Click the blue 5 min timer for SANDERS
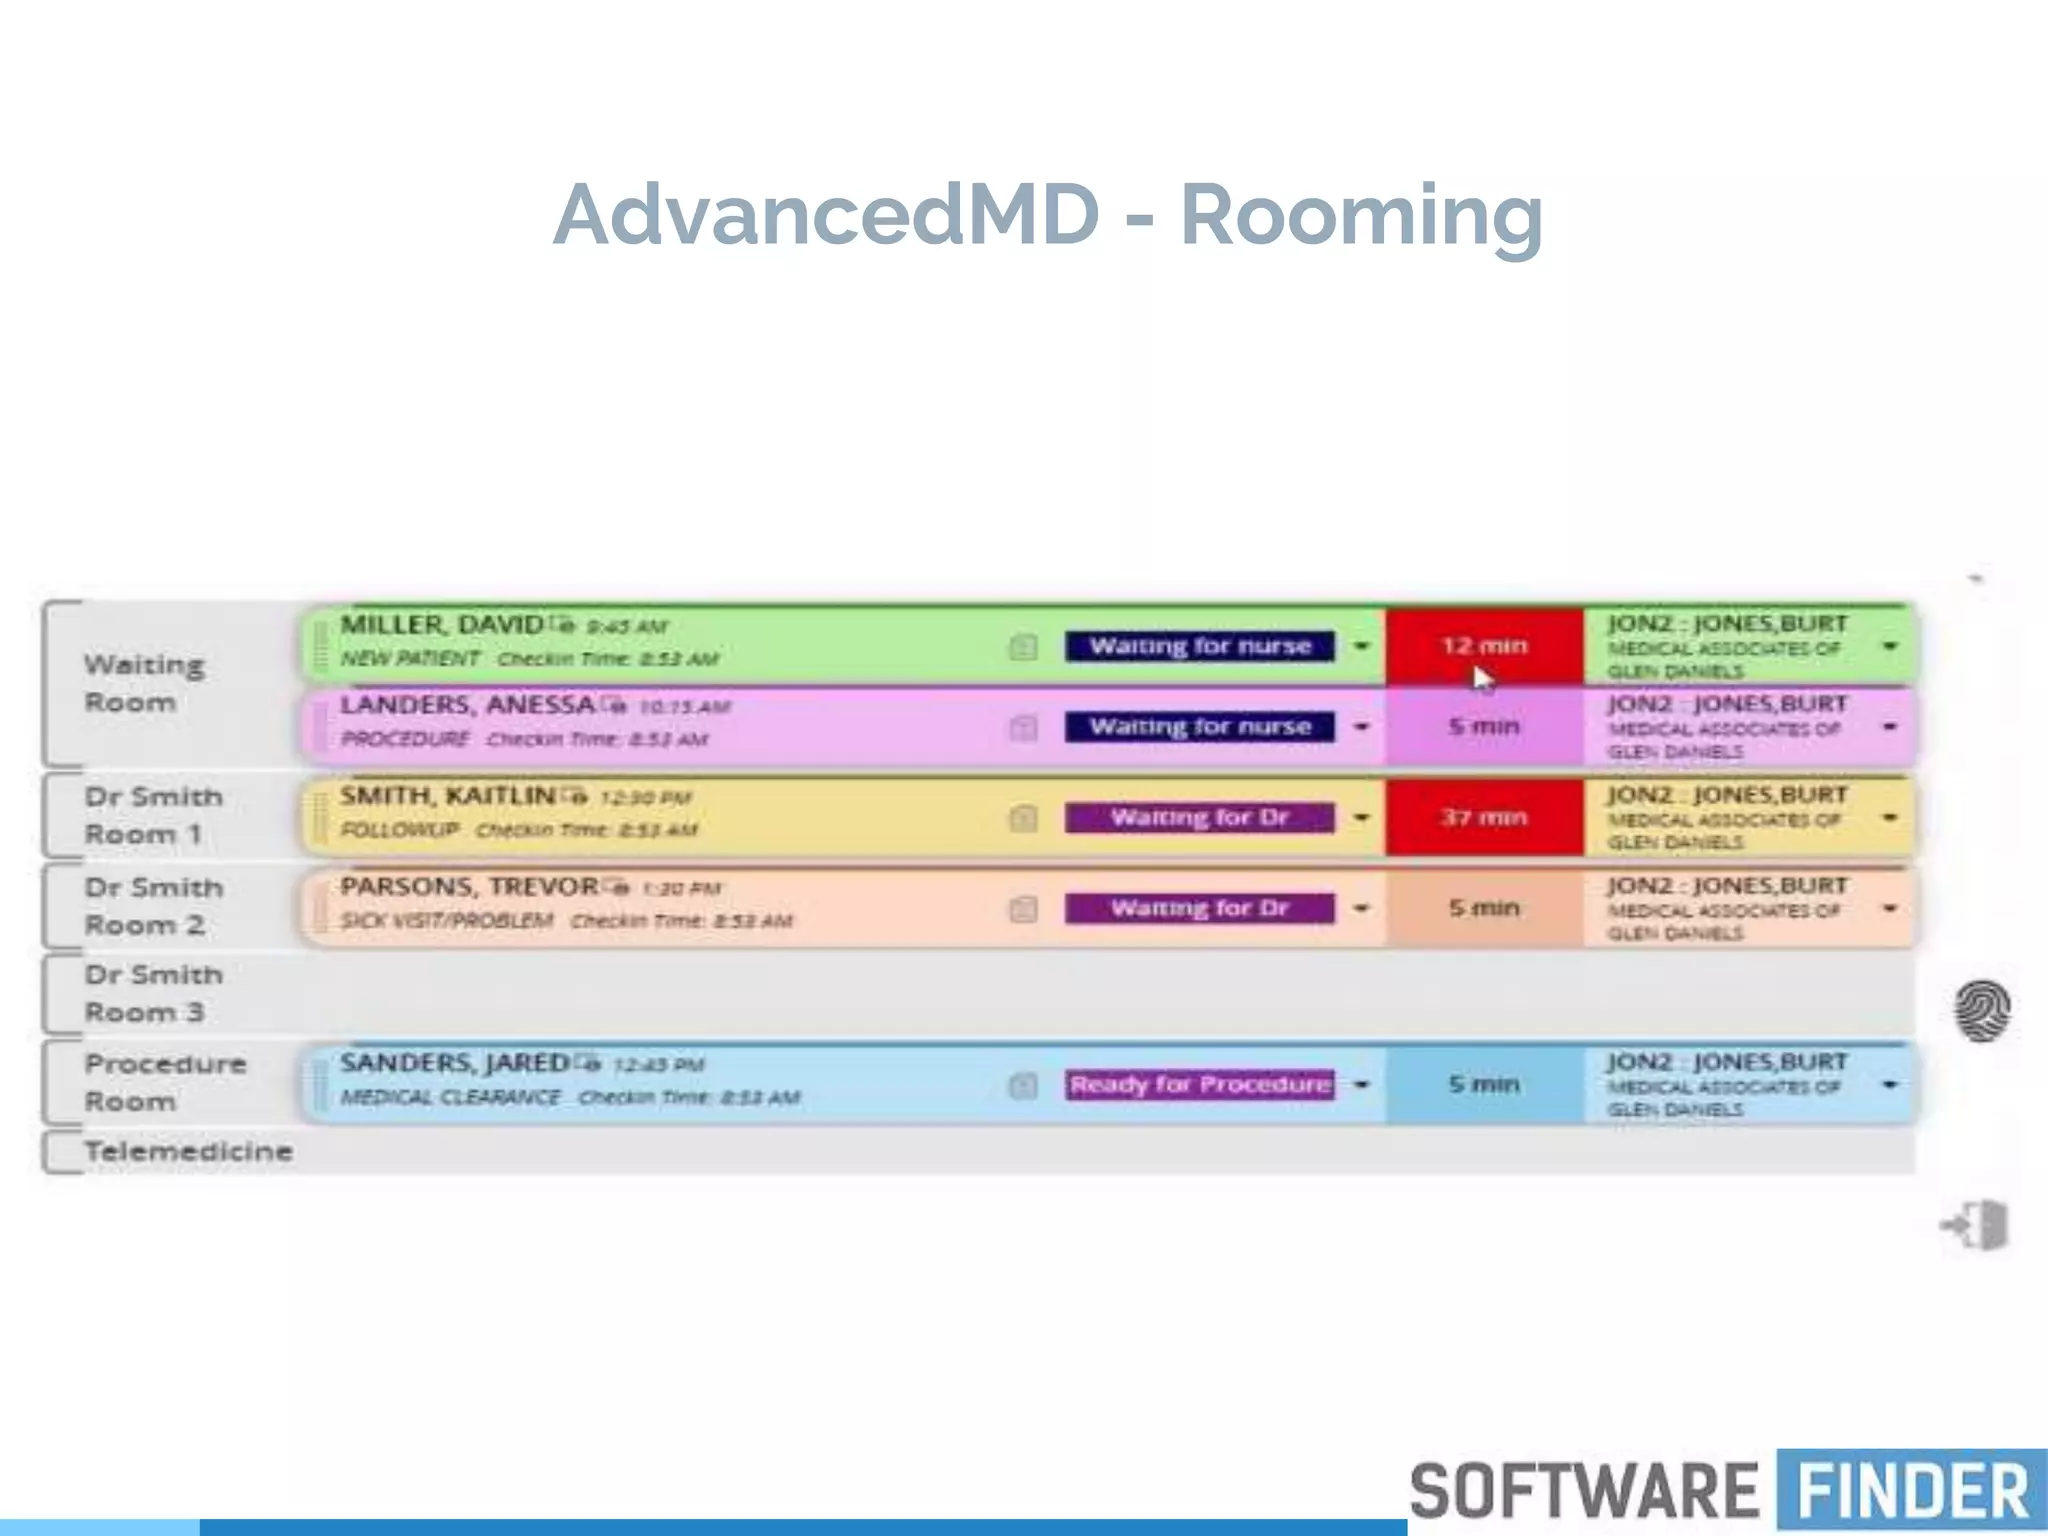 point(1484,1085)
